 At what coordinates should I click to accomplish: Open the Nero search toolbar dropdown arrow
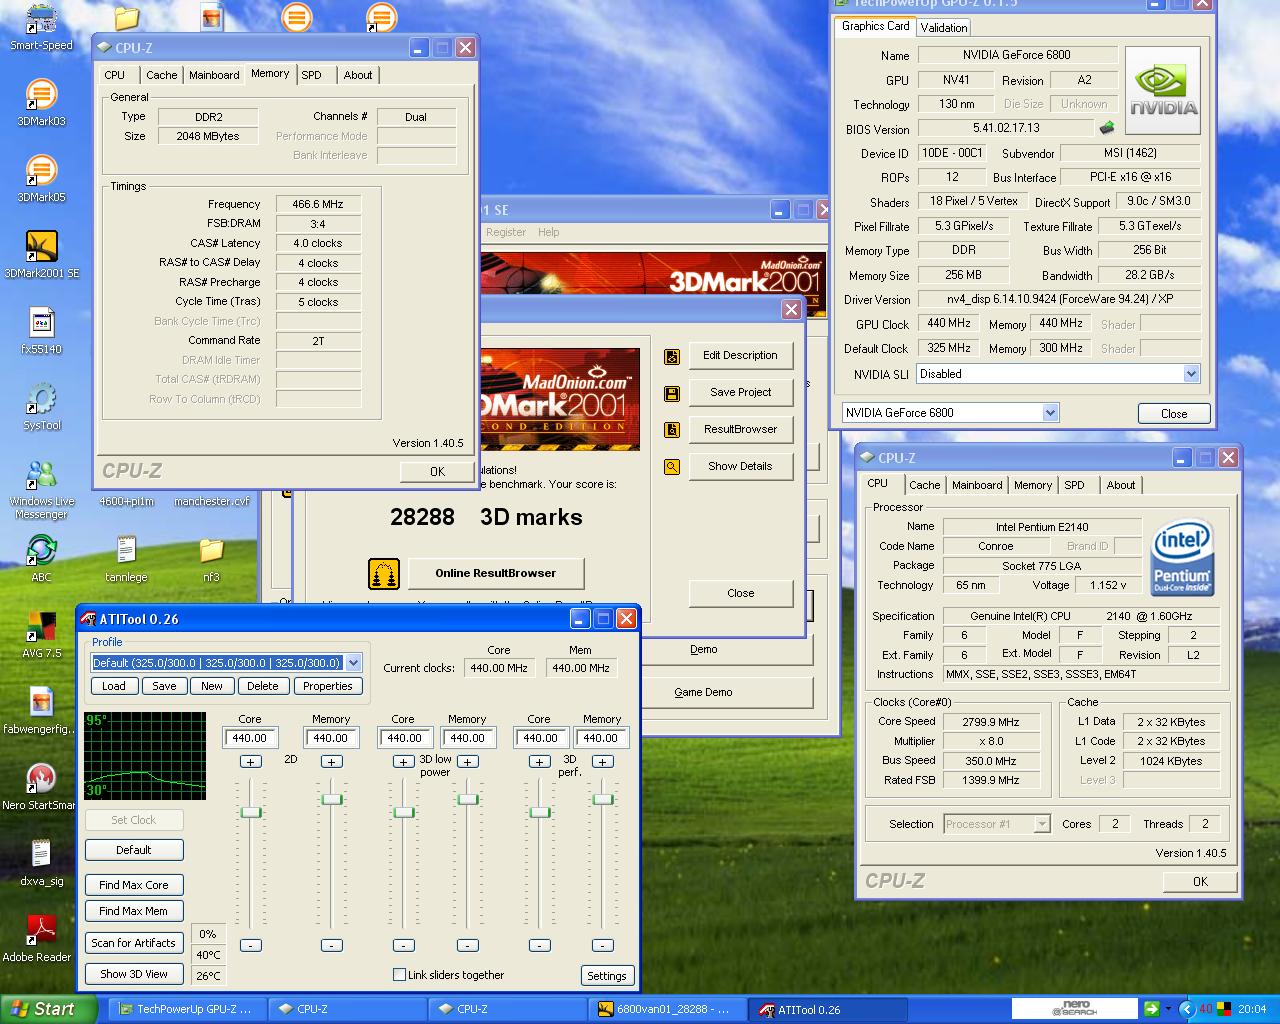(x=1170, y=1009)
